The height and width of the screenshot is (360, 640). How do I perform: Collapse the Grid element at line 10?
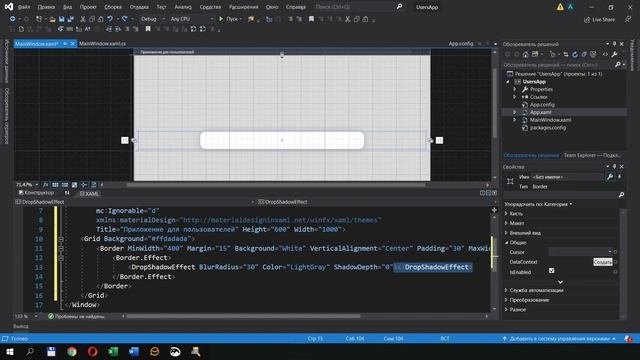[61, 239]
